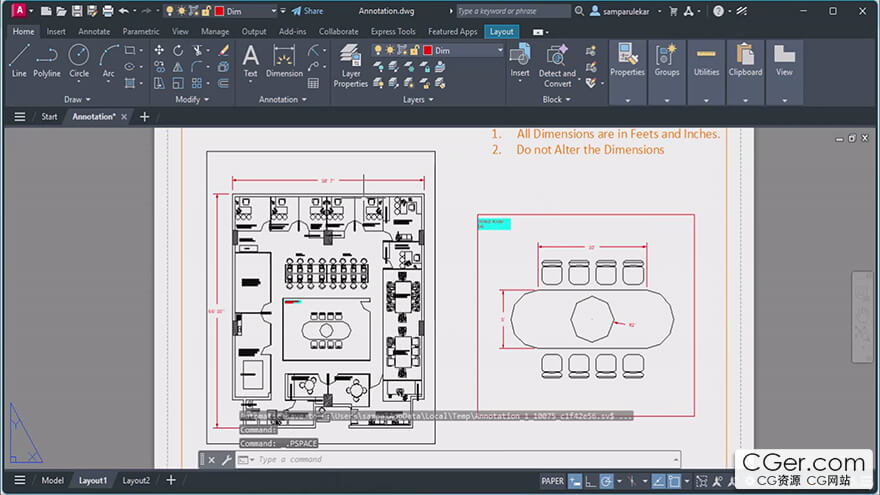Image resolution: width=880 pixels, height=495 pixels.
Task: Click the command line input field
Action: pos(460,460)
